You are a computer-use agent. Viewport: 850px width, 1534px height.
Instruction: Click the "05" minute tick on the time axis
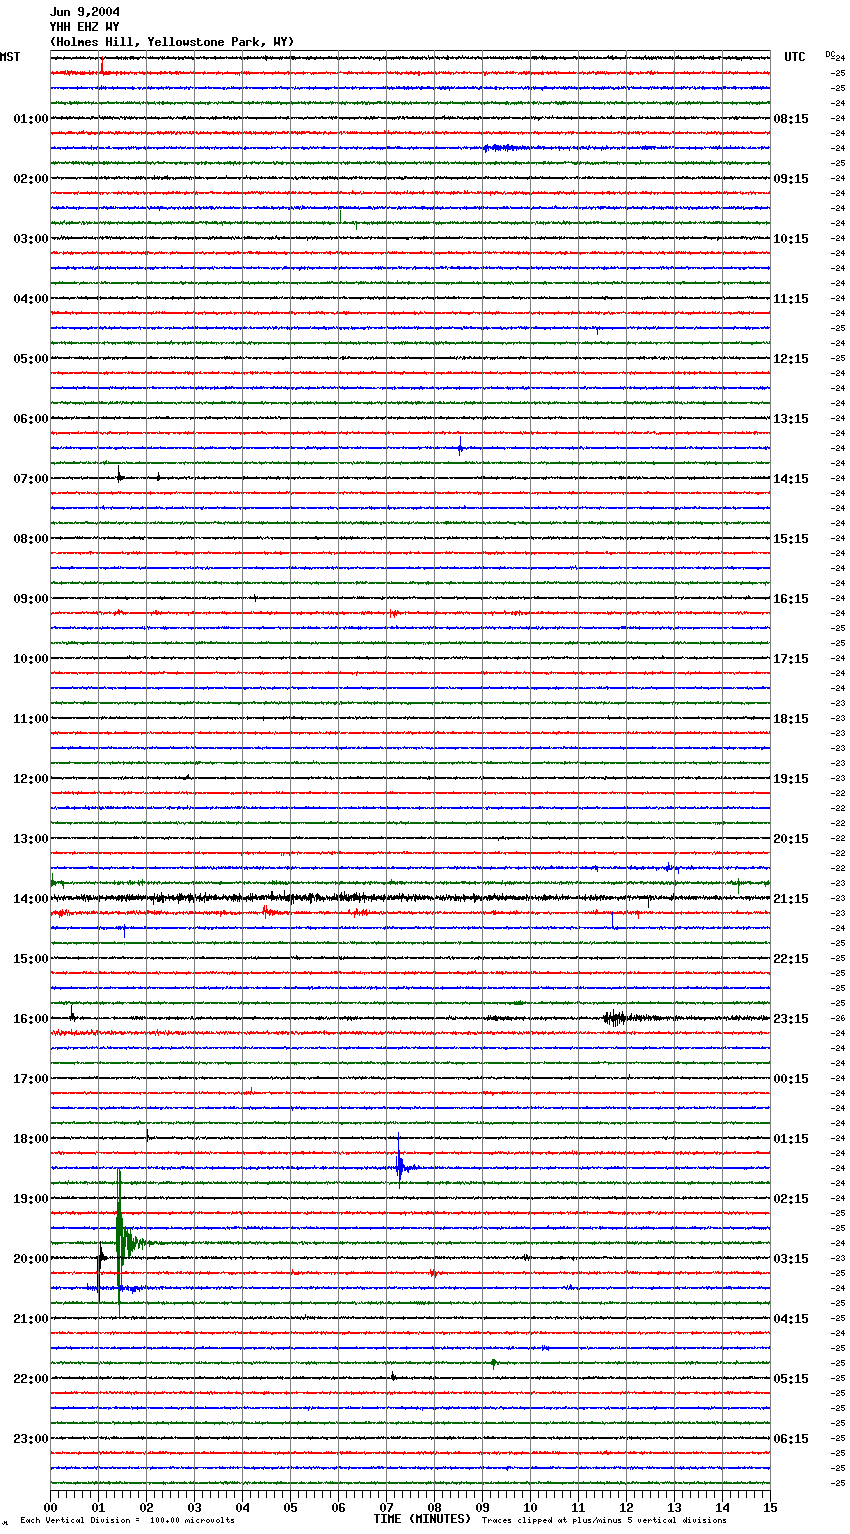[x=290, y=1507]
